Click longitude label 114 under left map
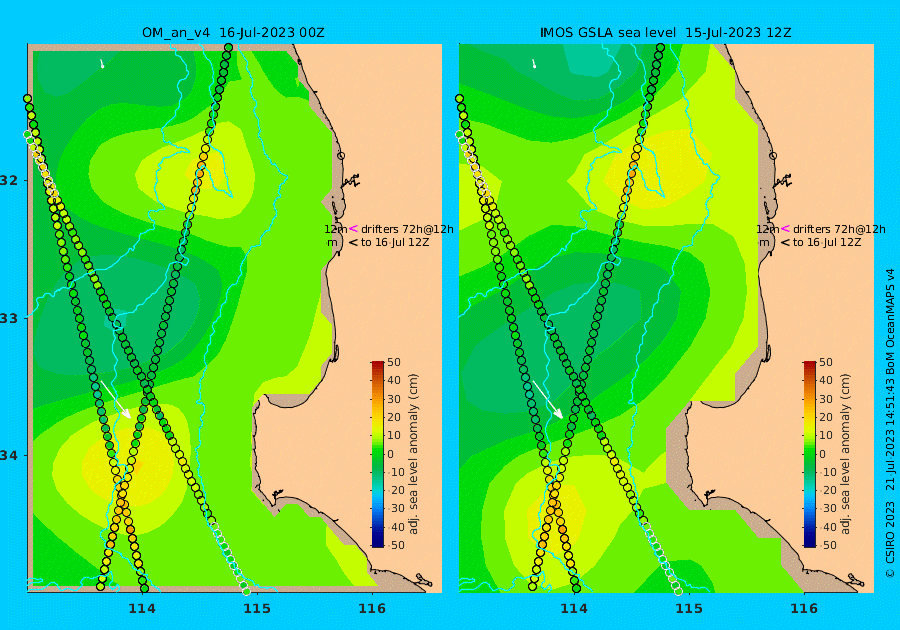900x630 pixels. (x=142, y=608)
